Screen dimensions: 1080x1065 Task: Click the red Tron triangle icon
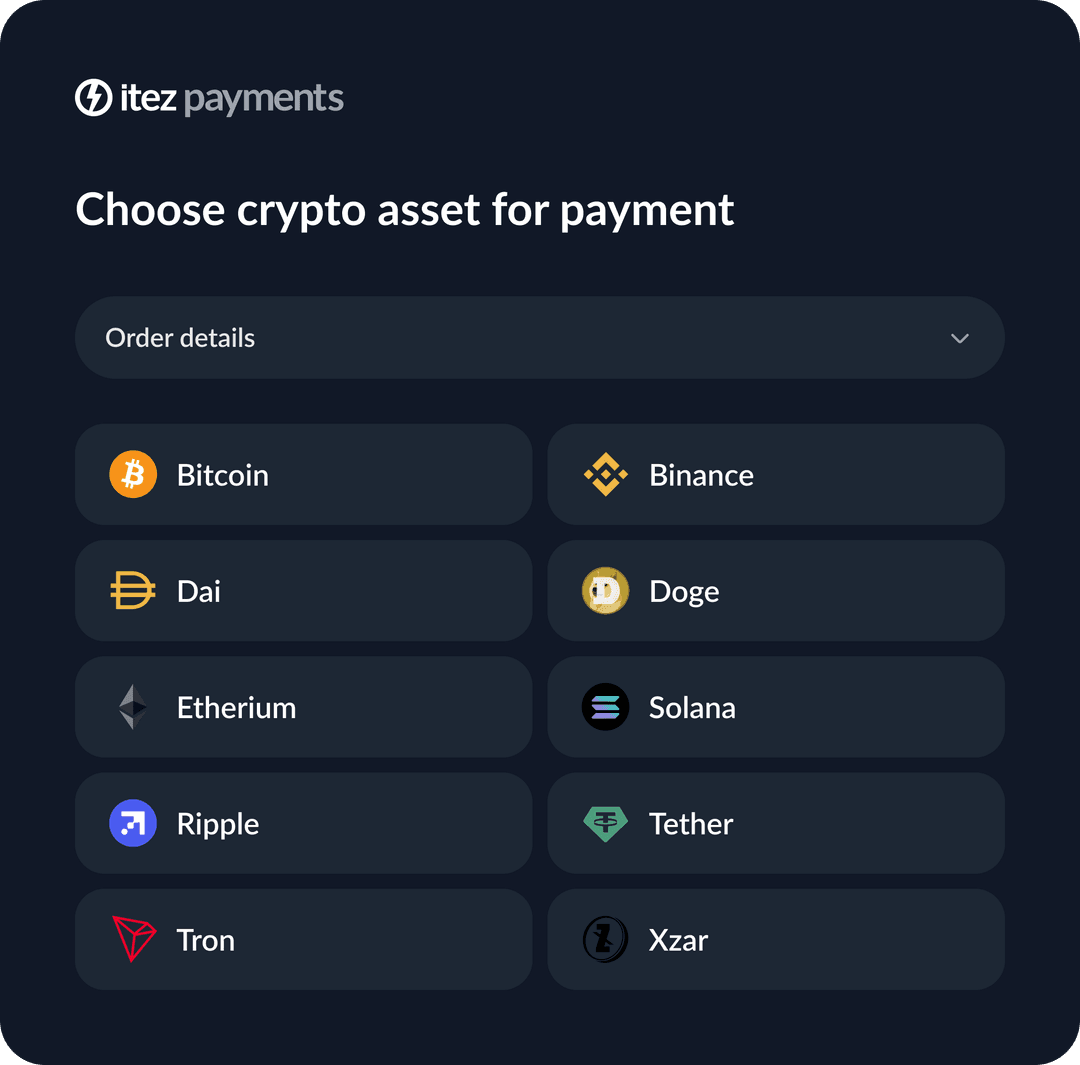point(133,939)
